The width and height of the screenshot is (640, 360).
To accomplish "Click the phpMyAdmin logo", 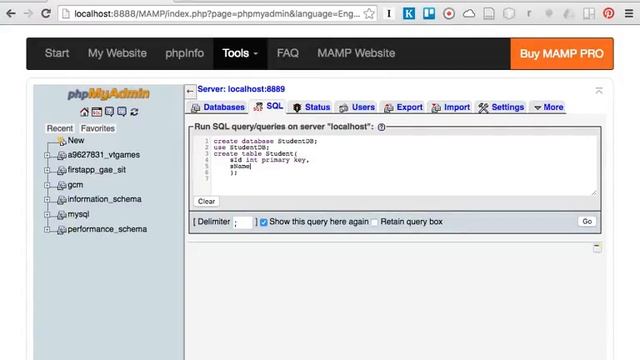I will (x=109, y=94).
